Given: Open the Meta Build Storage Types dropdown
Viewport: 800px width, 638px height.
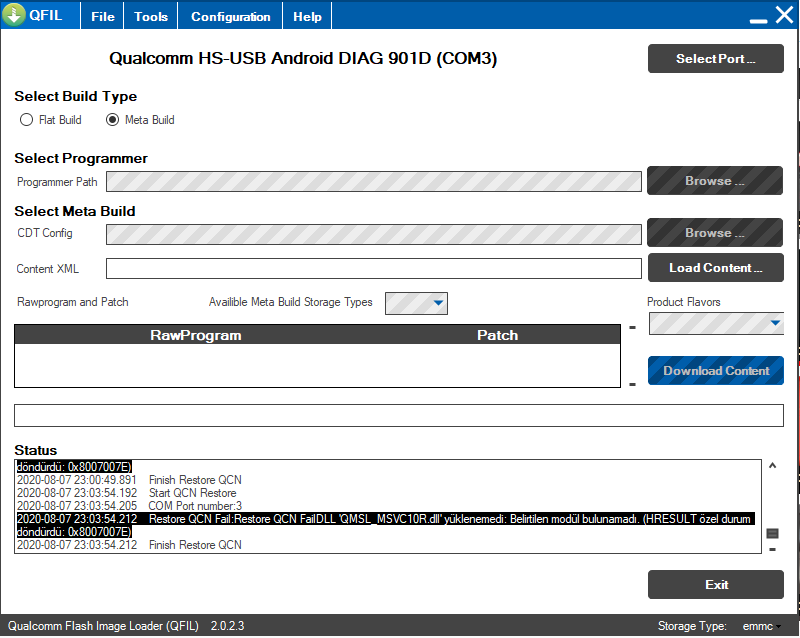Looking at the screenshot, I should pyautogui.click(x=416, y=303).
